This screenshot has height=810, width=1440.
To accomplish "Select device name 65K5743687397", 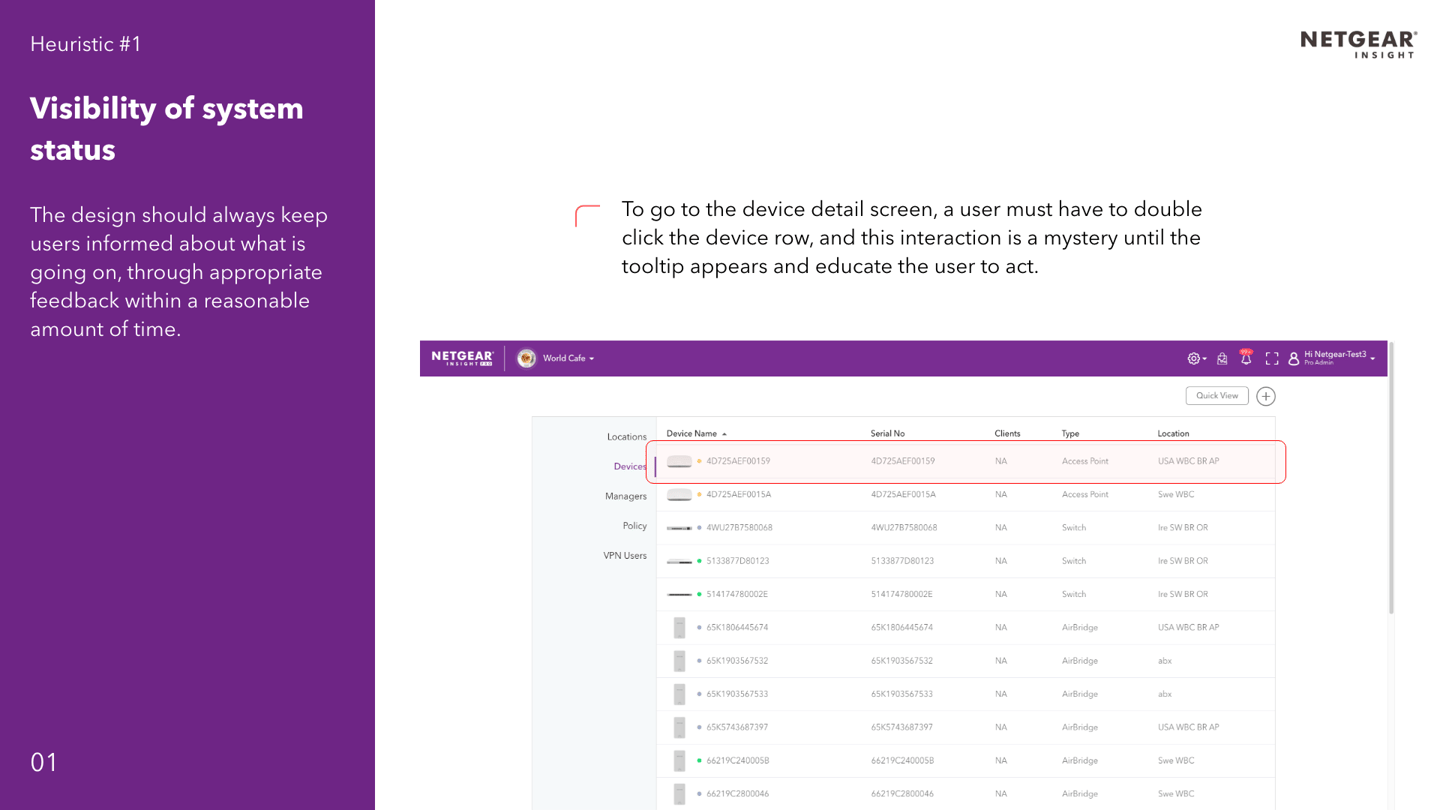I will click(737, 728).
